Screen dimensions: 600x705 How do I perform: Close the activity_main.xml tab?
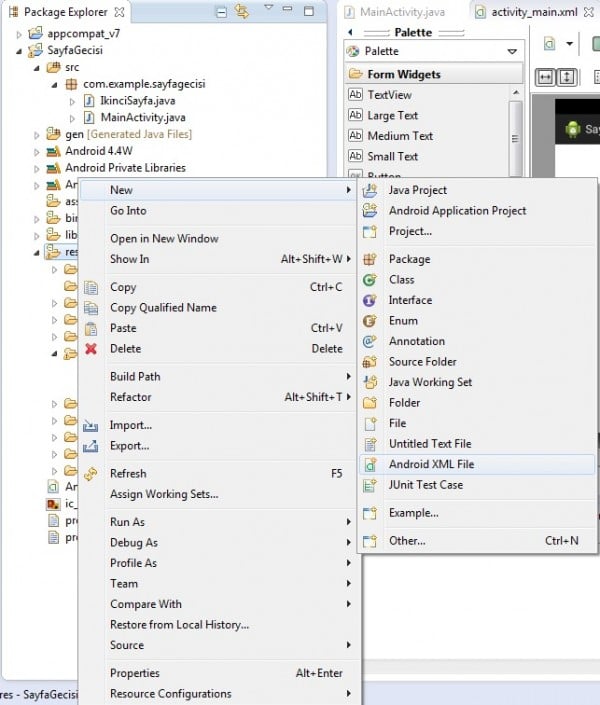[x=588, y=12]
